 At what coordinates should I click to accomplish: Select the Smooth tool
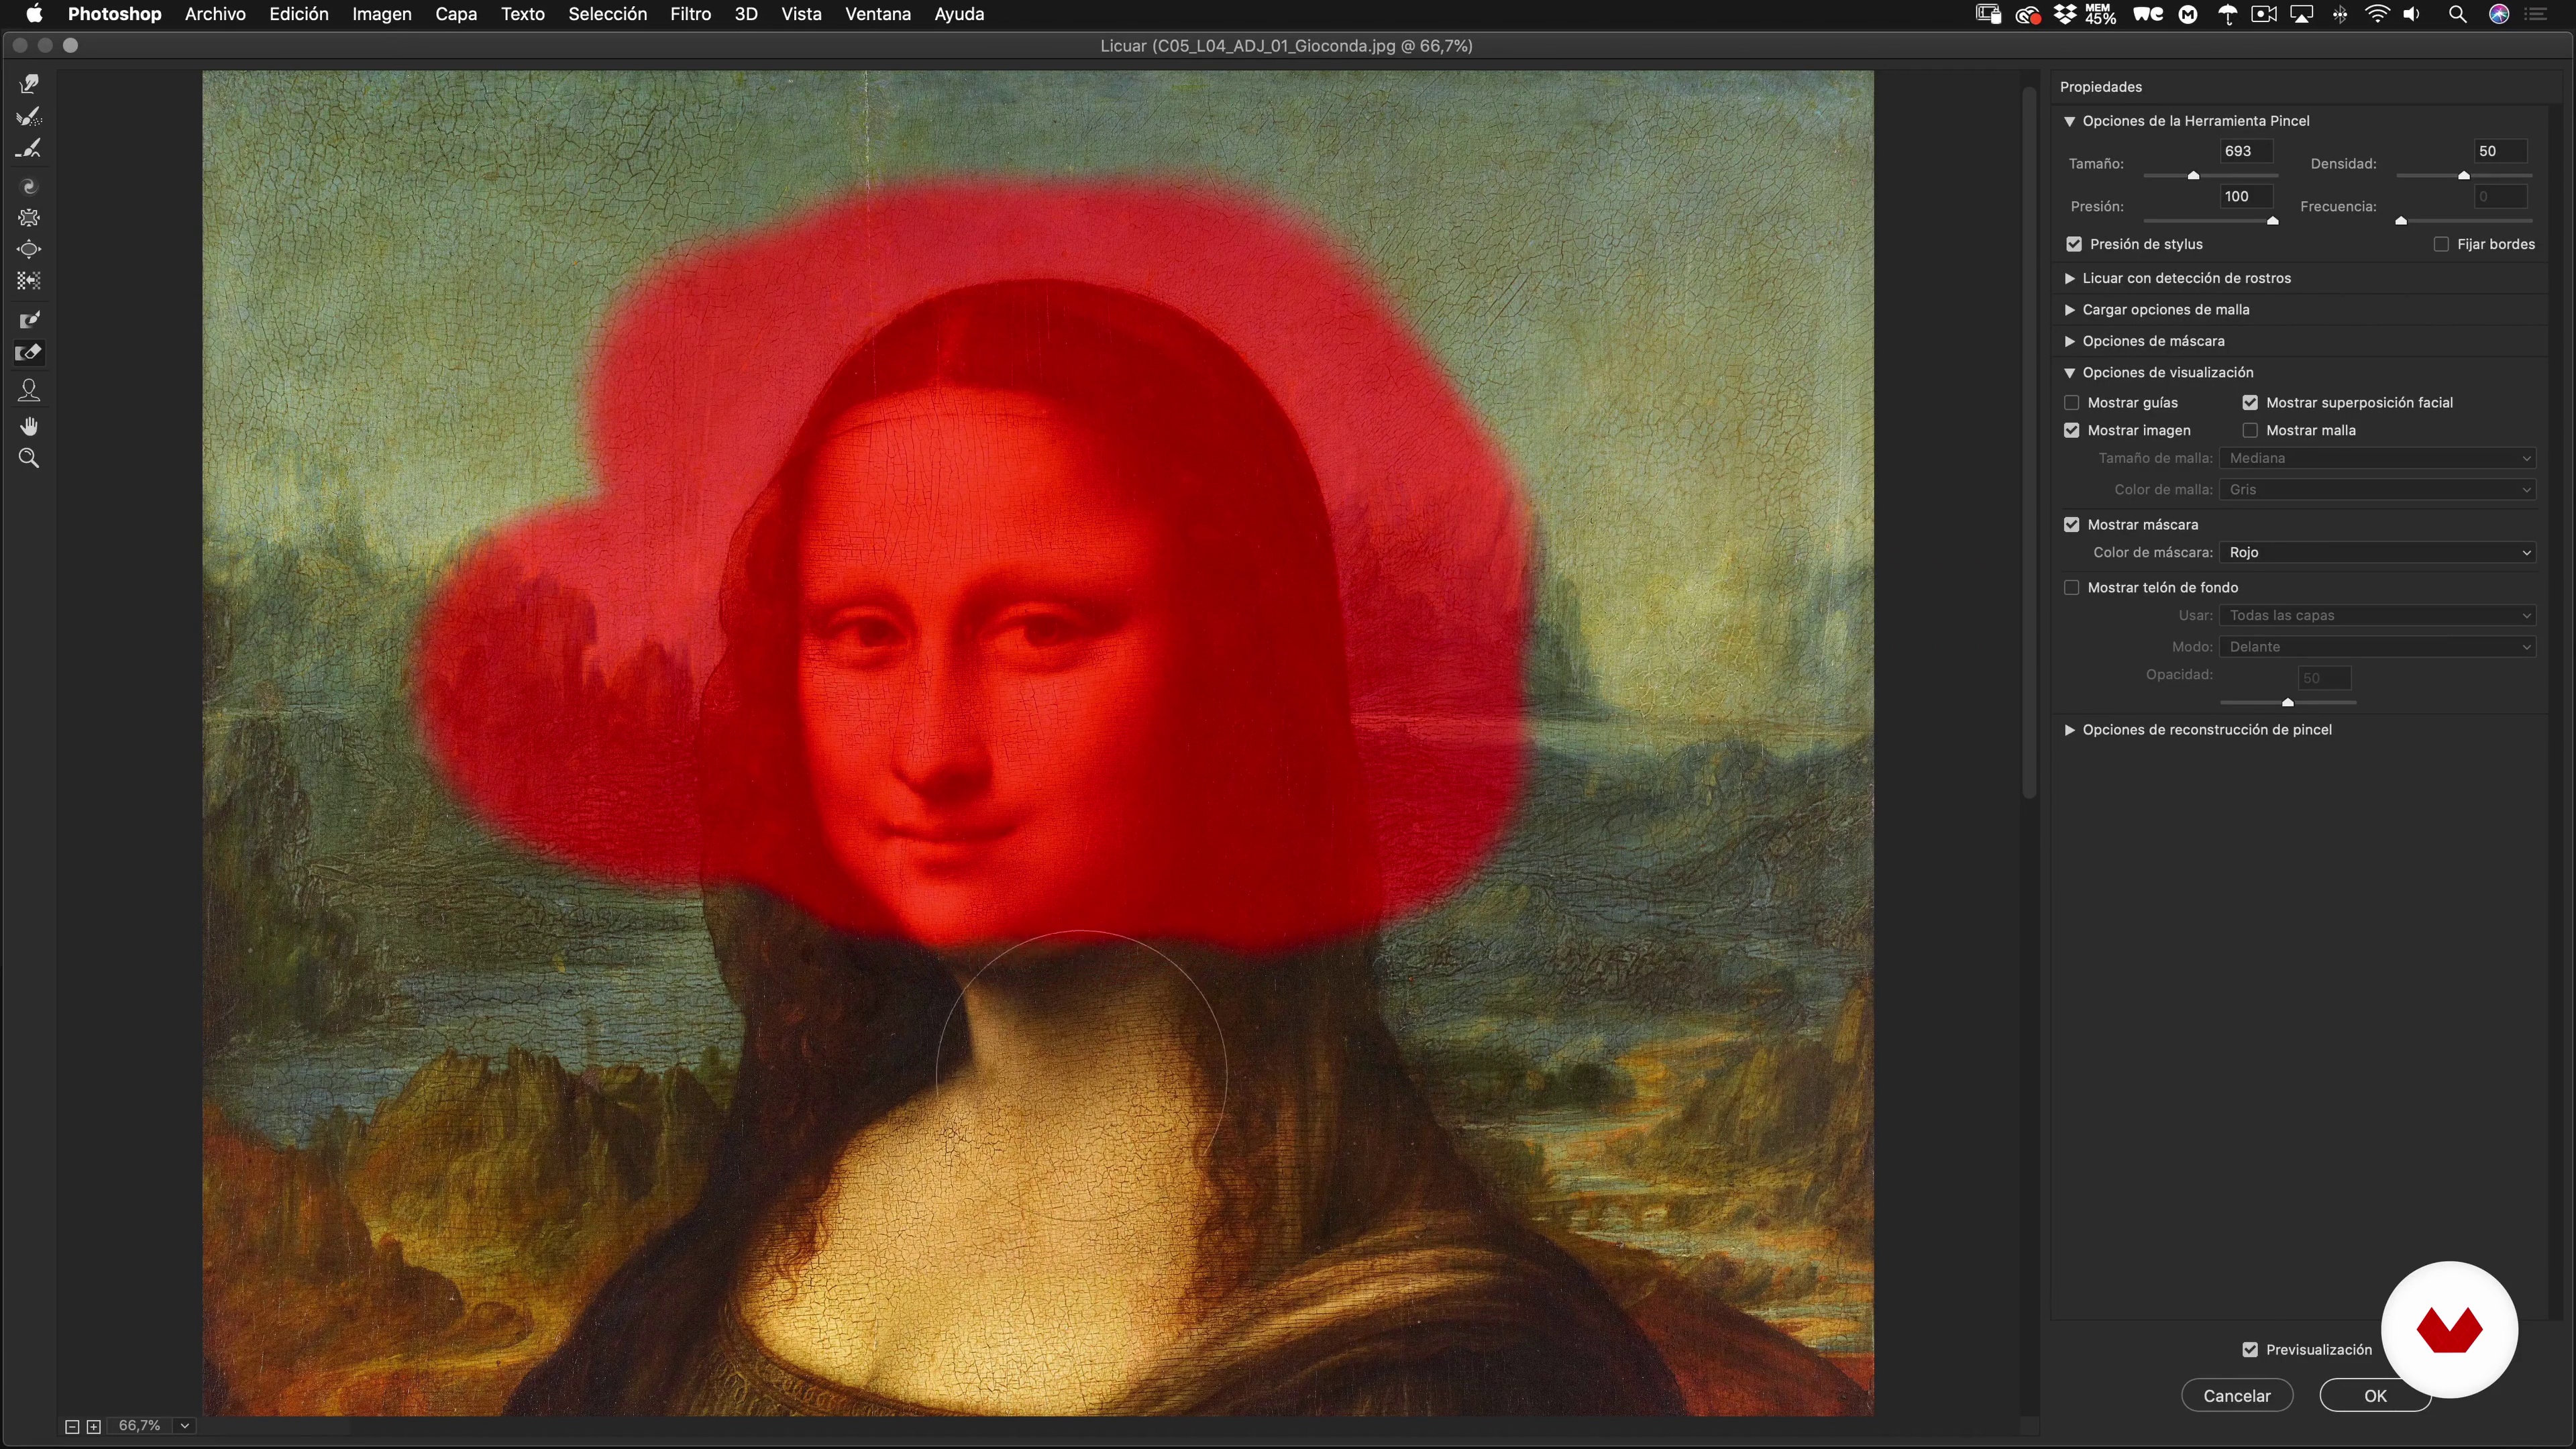click(29, 148)
